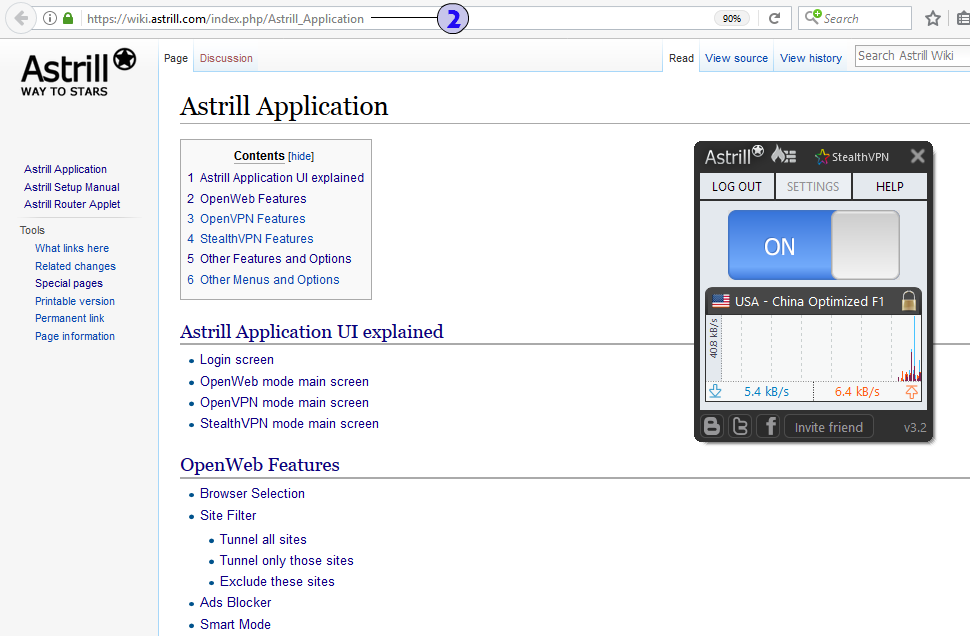
Task: Open What links here tool
Action: point(72,248)
